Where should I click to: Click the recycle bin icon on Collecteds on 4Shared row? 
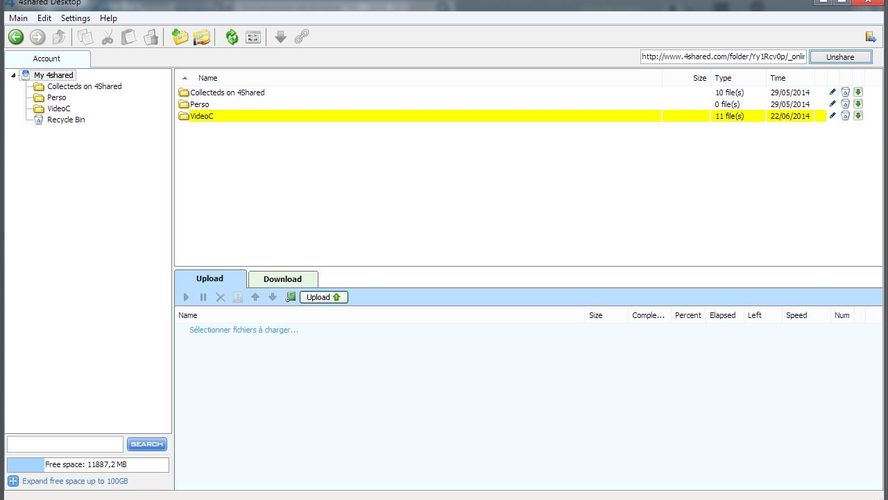(846, 92)
